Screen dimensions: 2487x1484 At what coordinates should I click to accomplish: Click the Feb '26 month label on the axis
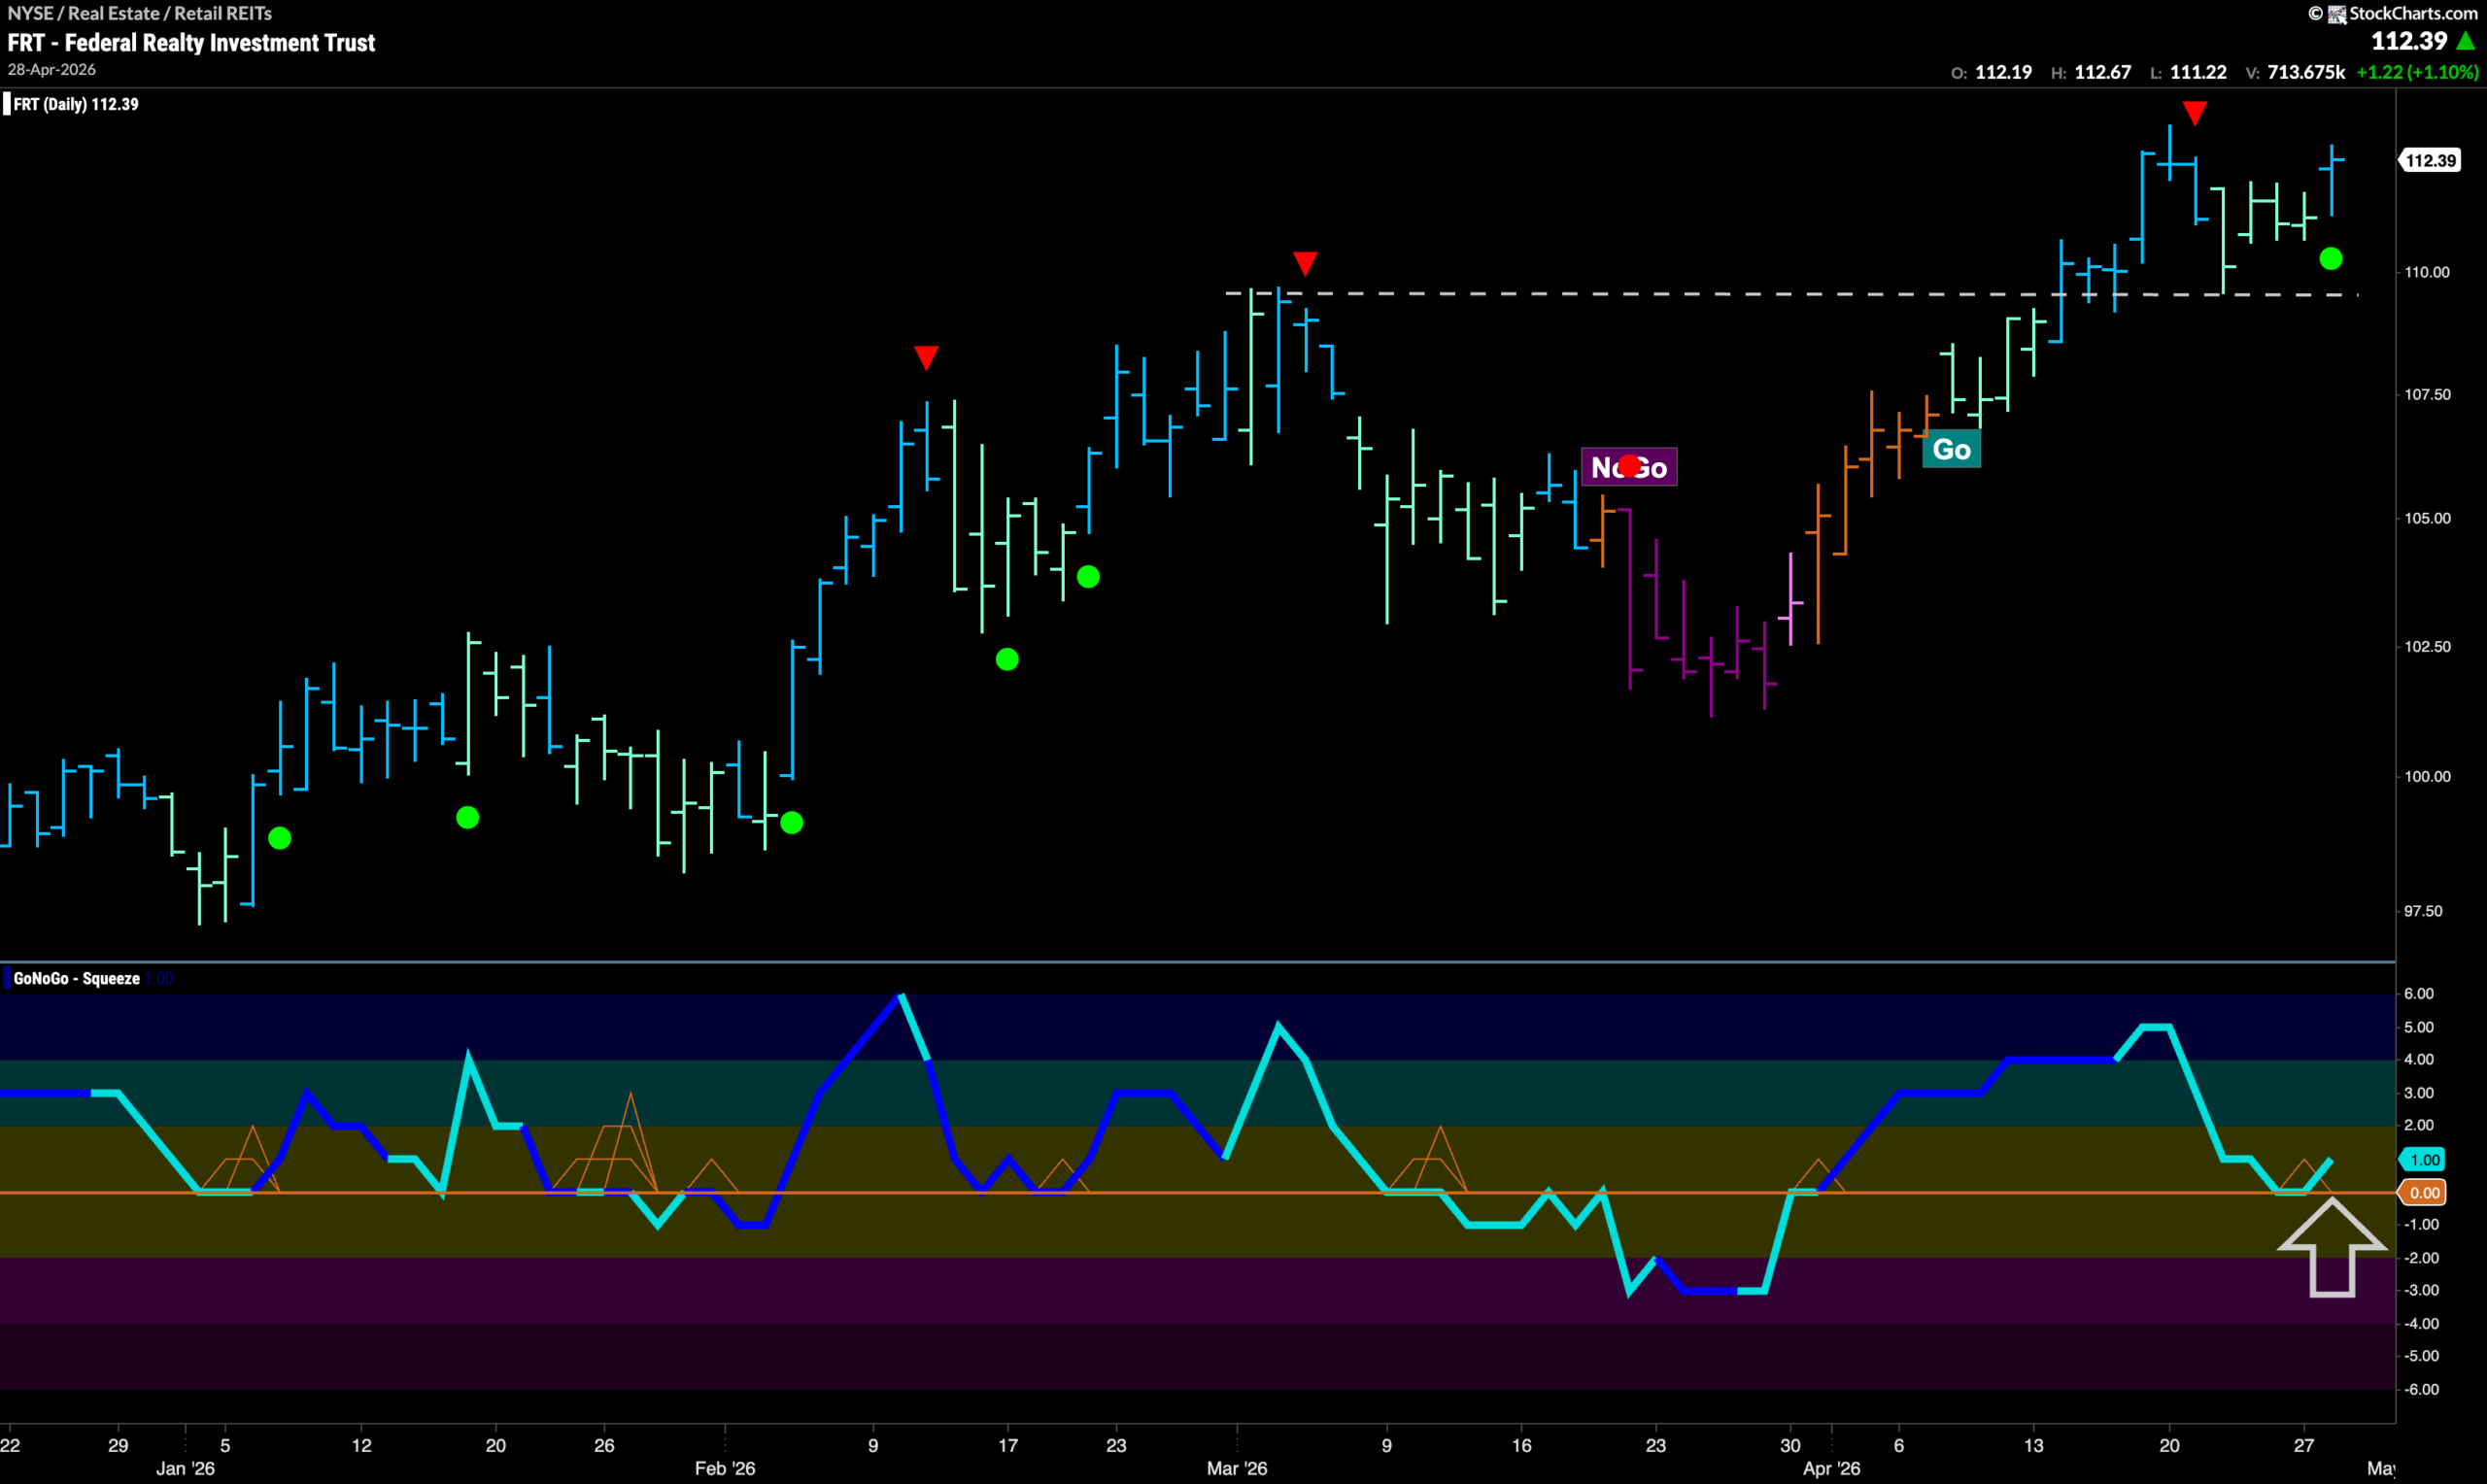(x=725, y=1468)
